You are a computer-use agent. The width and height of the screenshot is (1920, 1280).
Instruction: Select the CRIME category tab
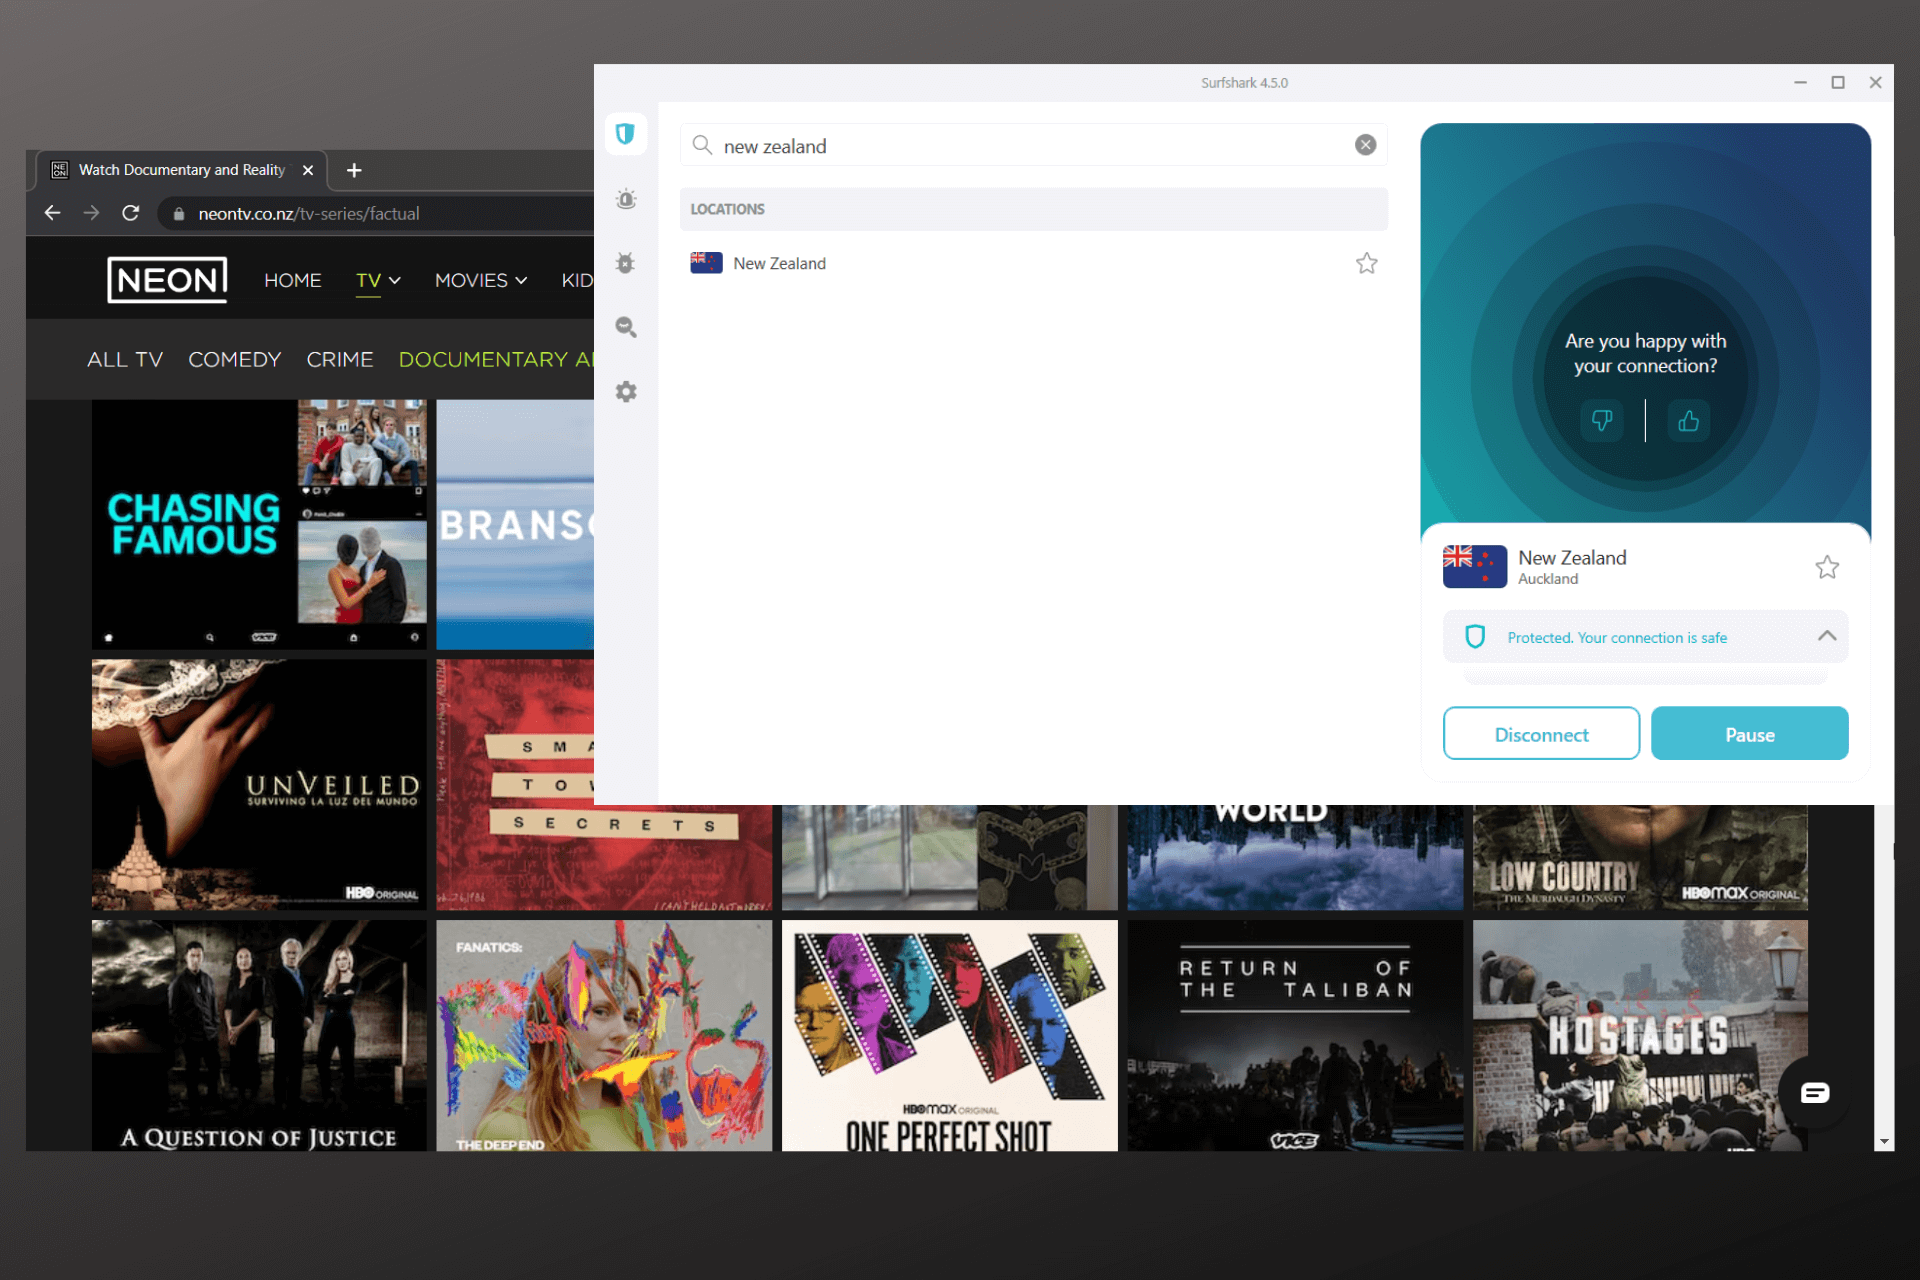pyautogui.click(x=339, y=360)
